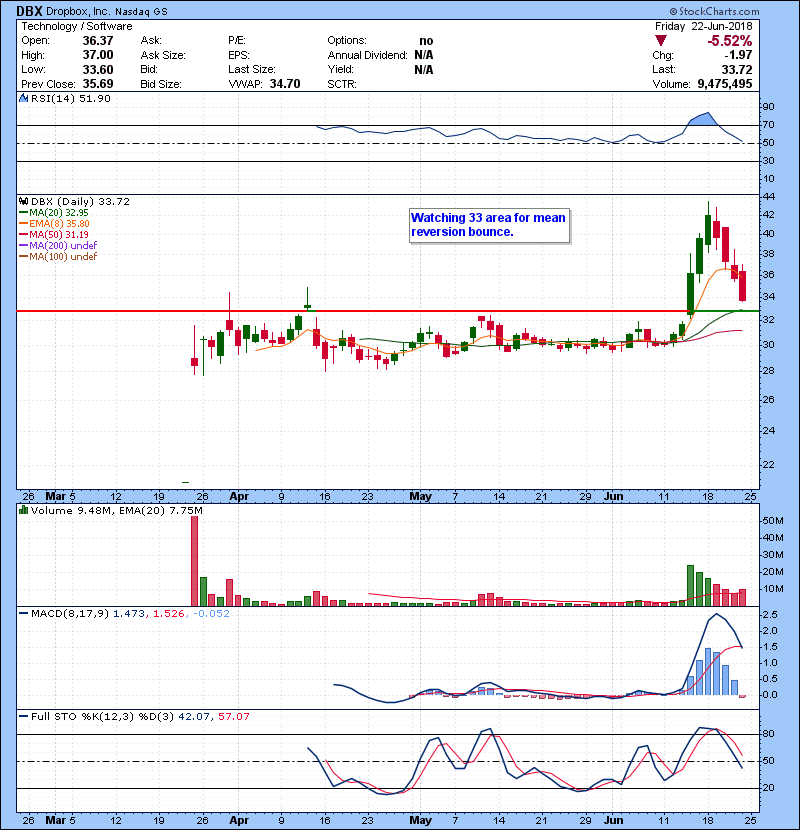Click the RSI(14) indicator icon
Screen dimensions: 800x830
click(23, 98)
